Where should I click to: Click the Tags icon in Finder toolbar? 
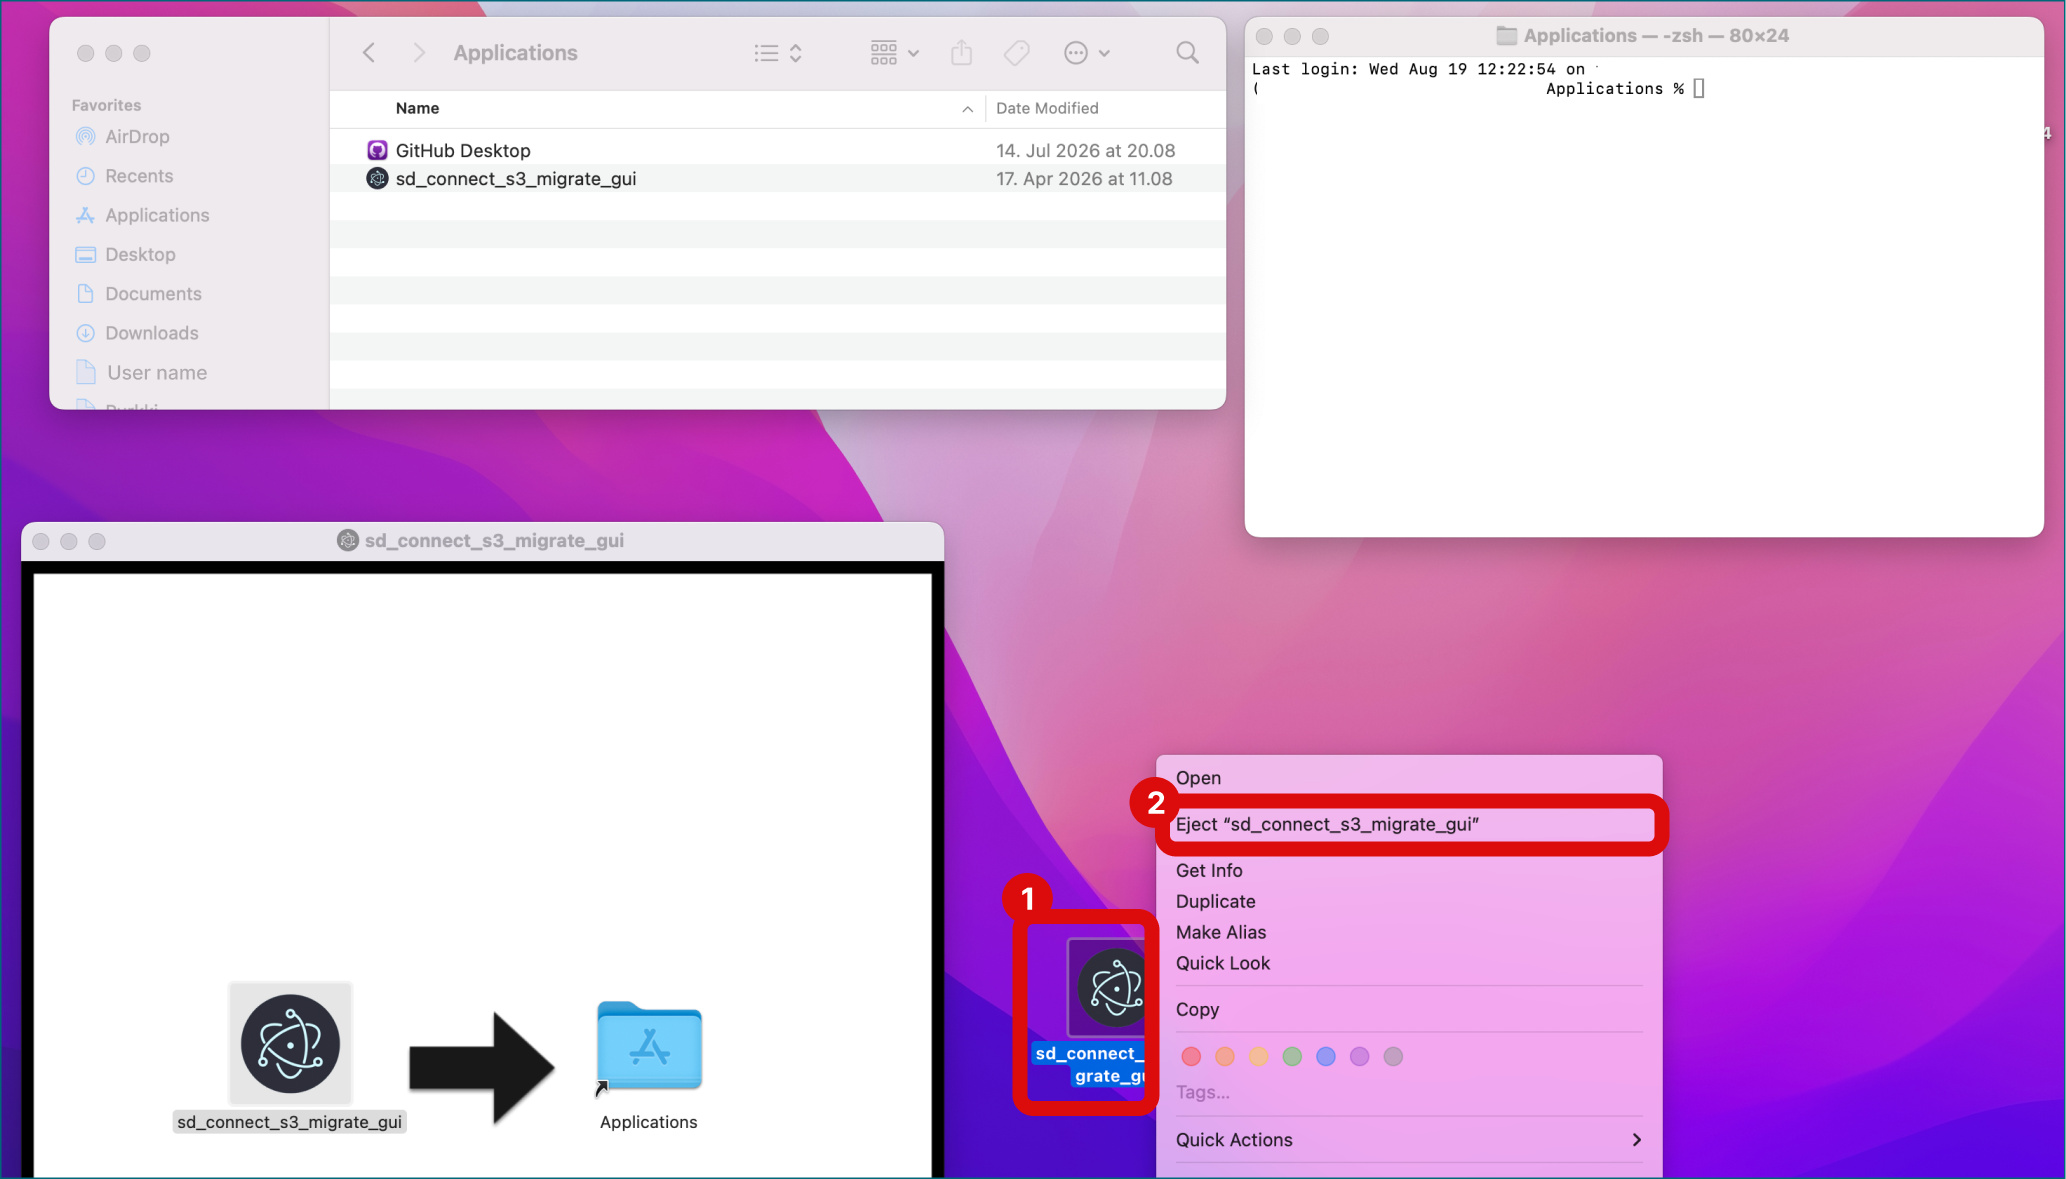1017,53
